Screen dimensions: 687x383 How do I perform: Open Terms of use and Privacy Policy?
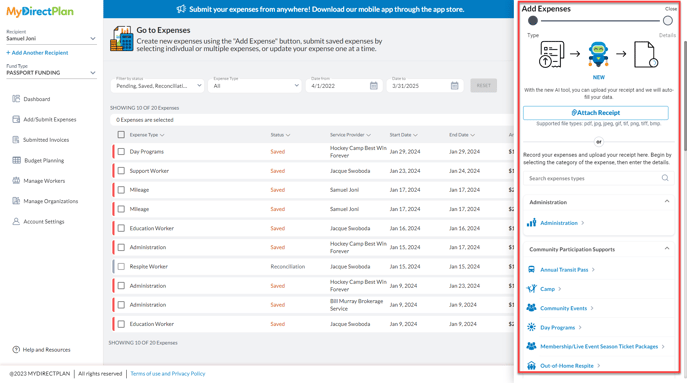click(x=168, y=373)
